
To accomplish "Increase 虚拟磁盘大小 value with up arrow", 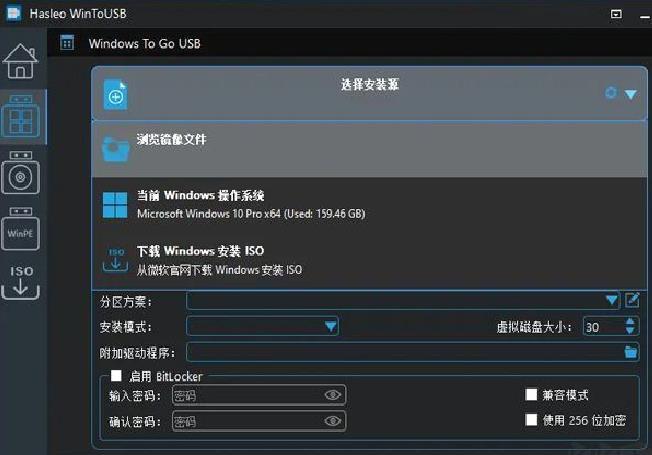I will [630, 321].
